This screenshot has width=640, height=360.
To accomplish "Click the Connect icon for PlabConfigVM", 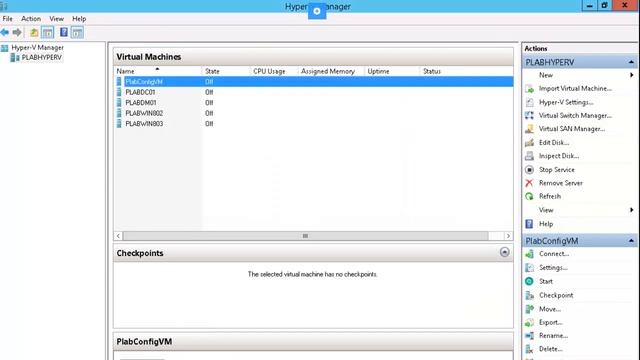I will (x=529, y=254).
